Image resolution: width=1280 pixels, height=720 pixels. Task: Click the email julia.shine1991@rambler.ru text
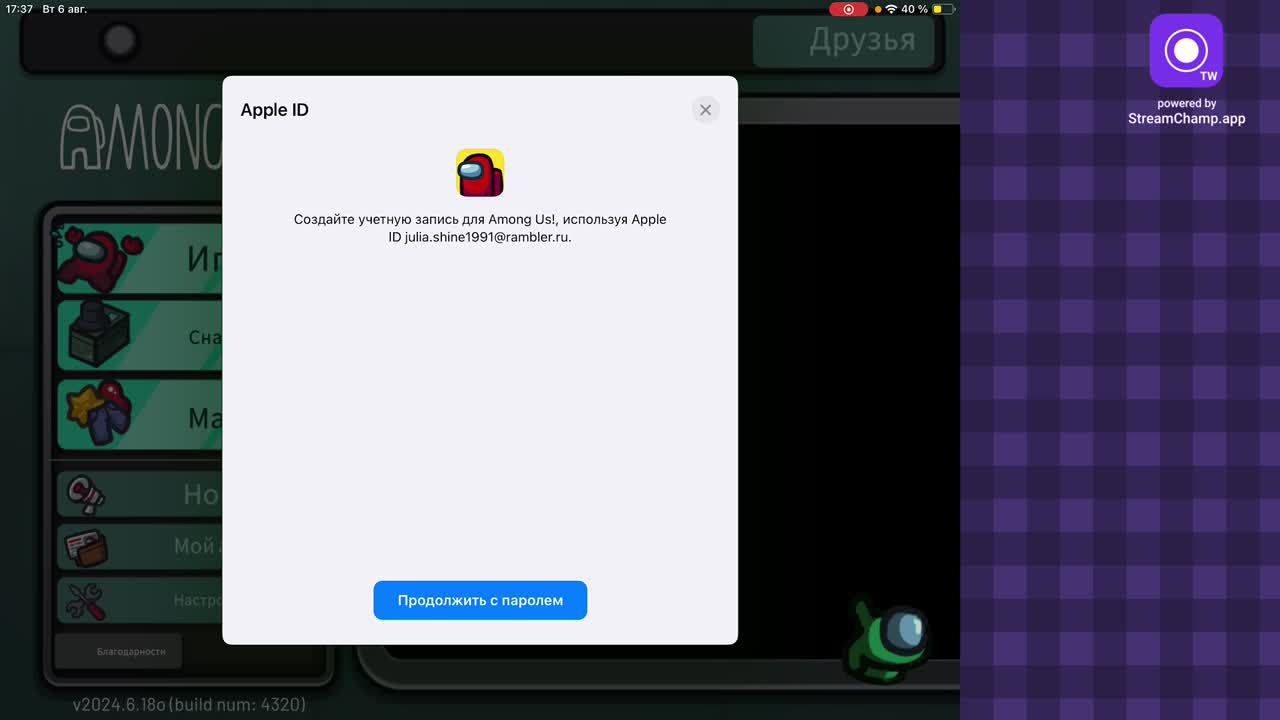[488, 237]
